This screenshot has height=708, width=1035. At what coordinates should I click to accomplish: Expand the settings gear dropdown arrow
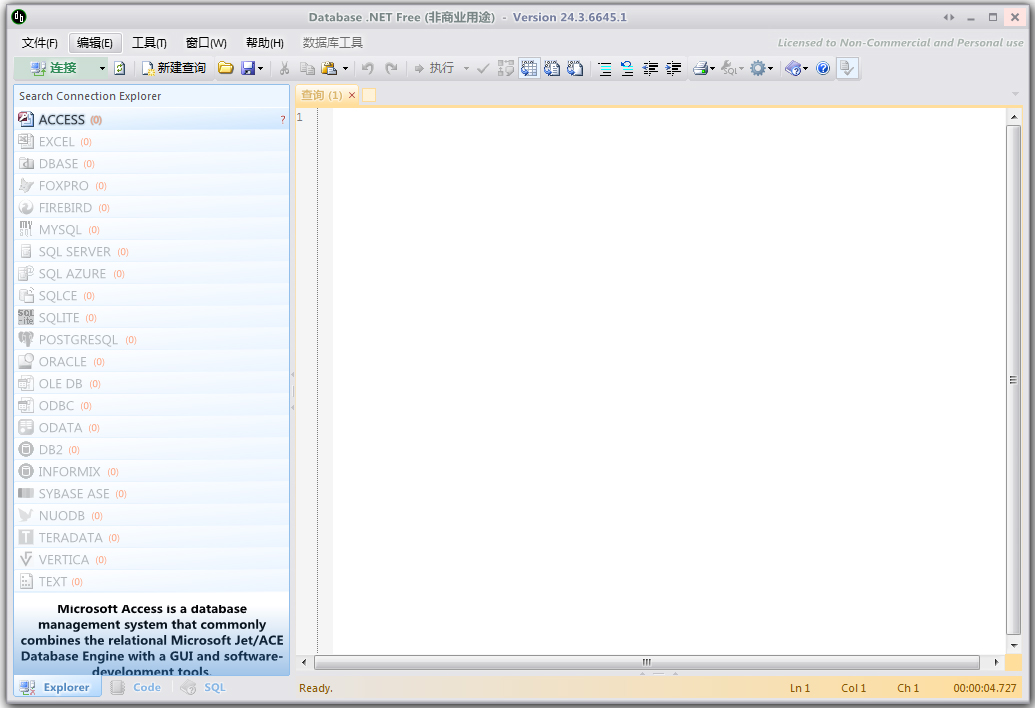[x=770, y=68]
